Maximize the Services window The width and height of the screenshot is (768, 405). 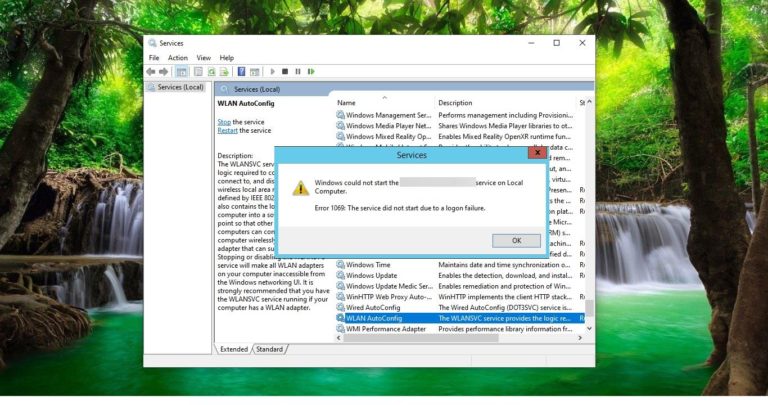click(x=556, y=43)
